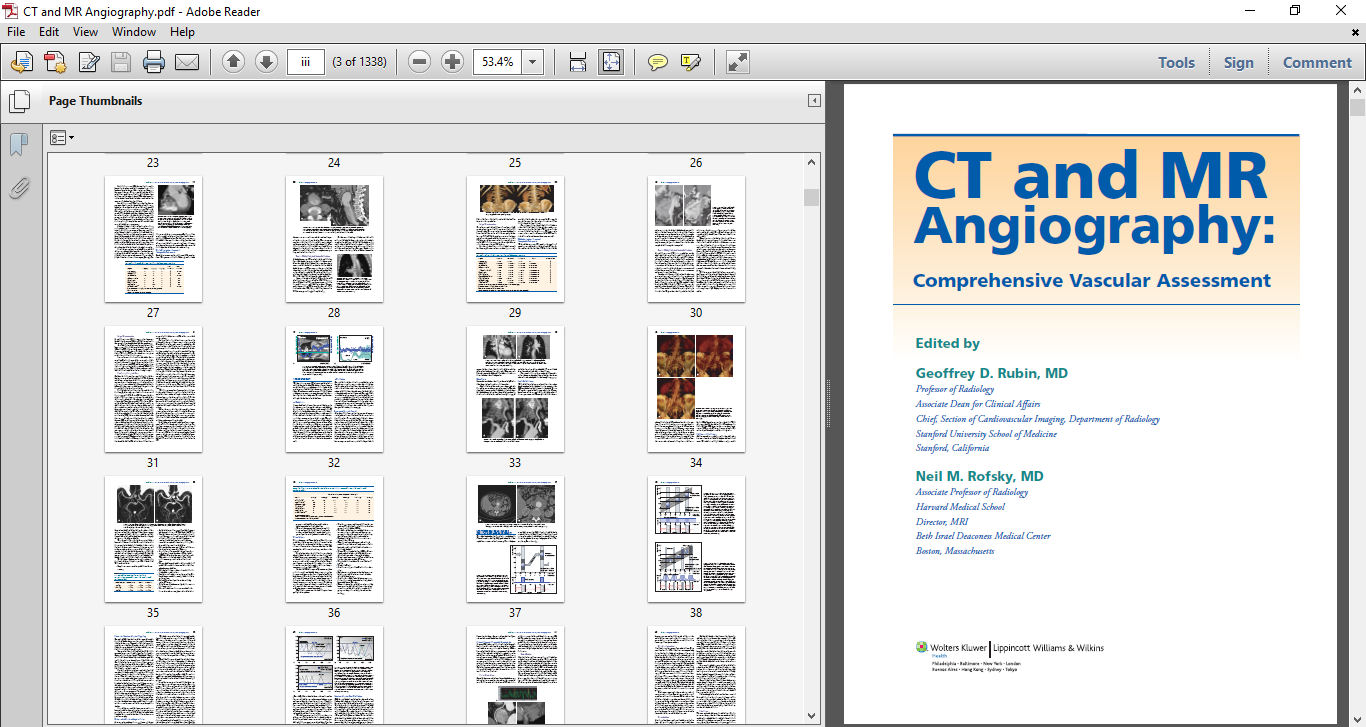Open the Window menu
This screenshot has width=1366, height=727.
tap(134, 32)
